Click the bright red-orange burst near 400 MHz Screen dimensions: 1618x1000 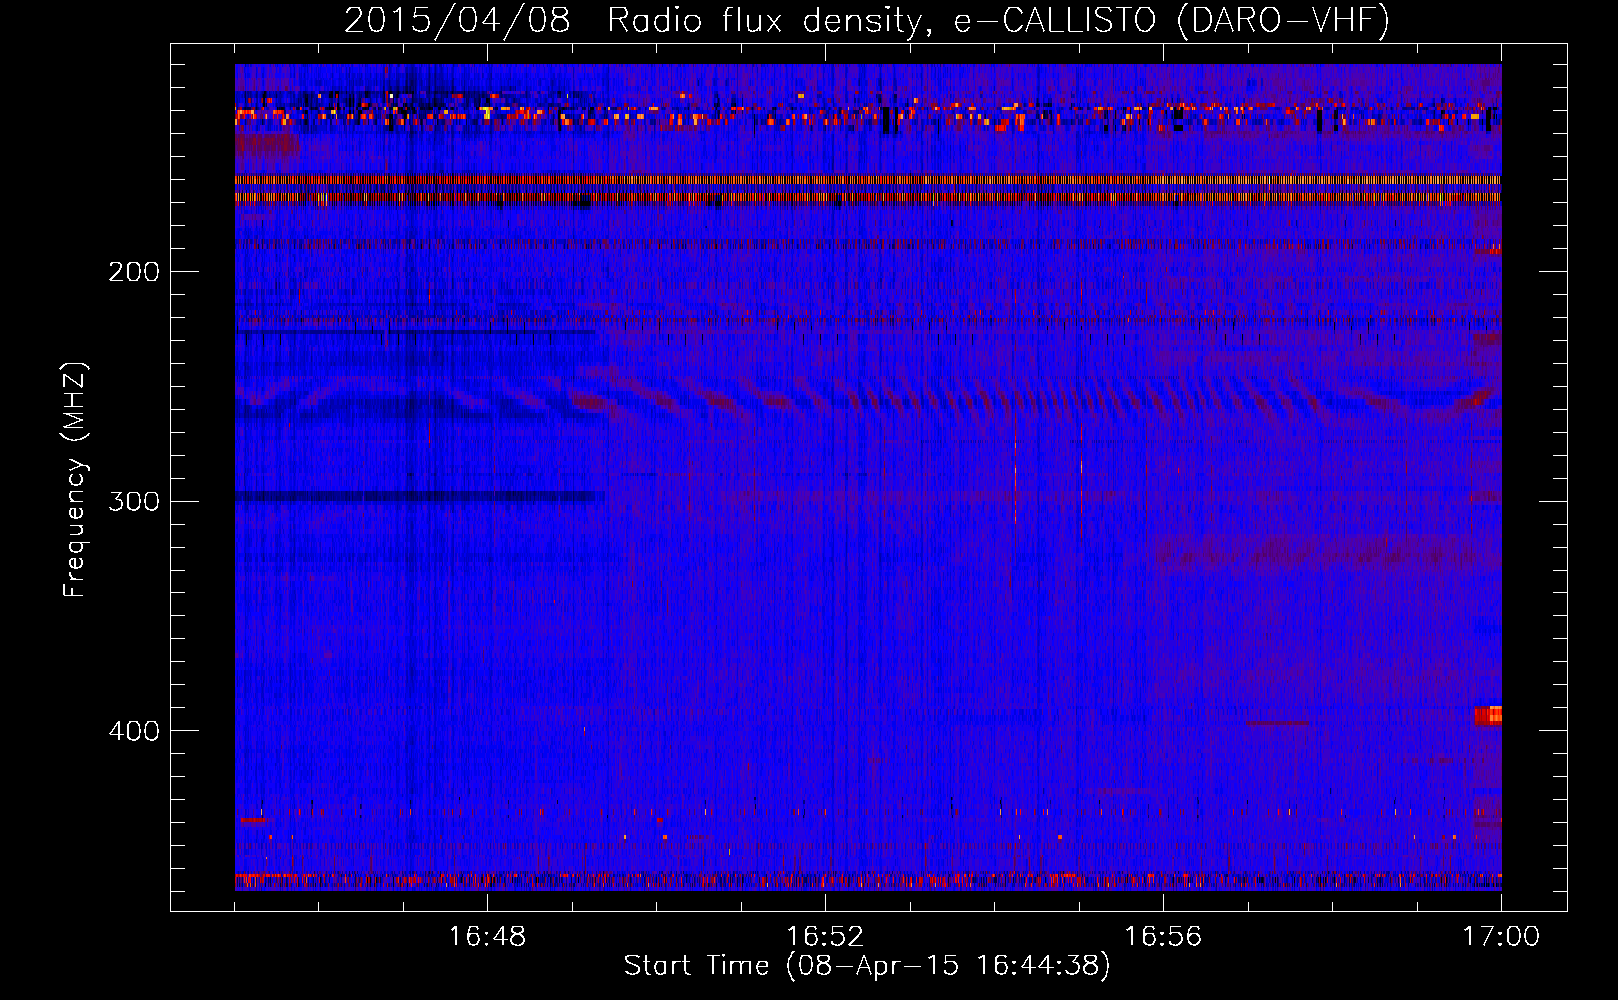coord(1488,715)
